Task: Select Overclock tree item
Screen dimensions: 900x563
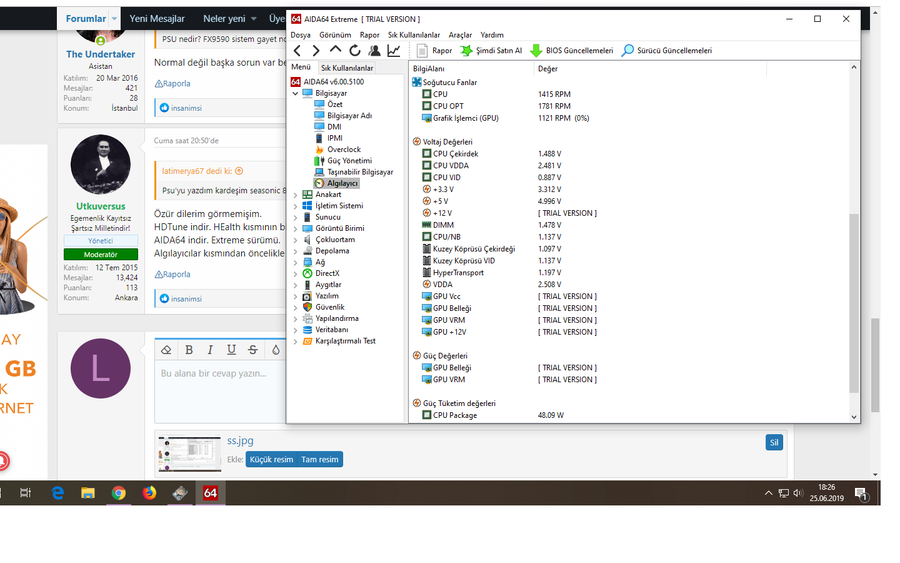Action: (344, 149)
